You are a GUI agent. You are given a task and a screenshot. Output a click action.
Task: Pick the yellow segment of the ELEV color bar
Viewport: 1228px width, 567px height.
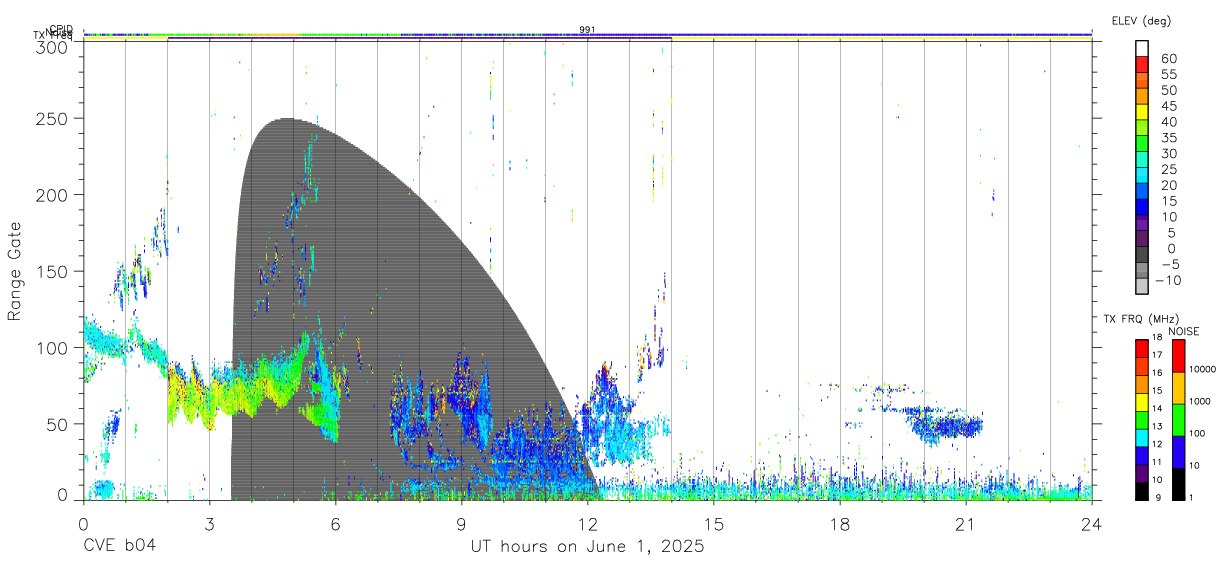tap(1143, 112)
